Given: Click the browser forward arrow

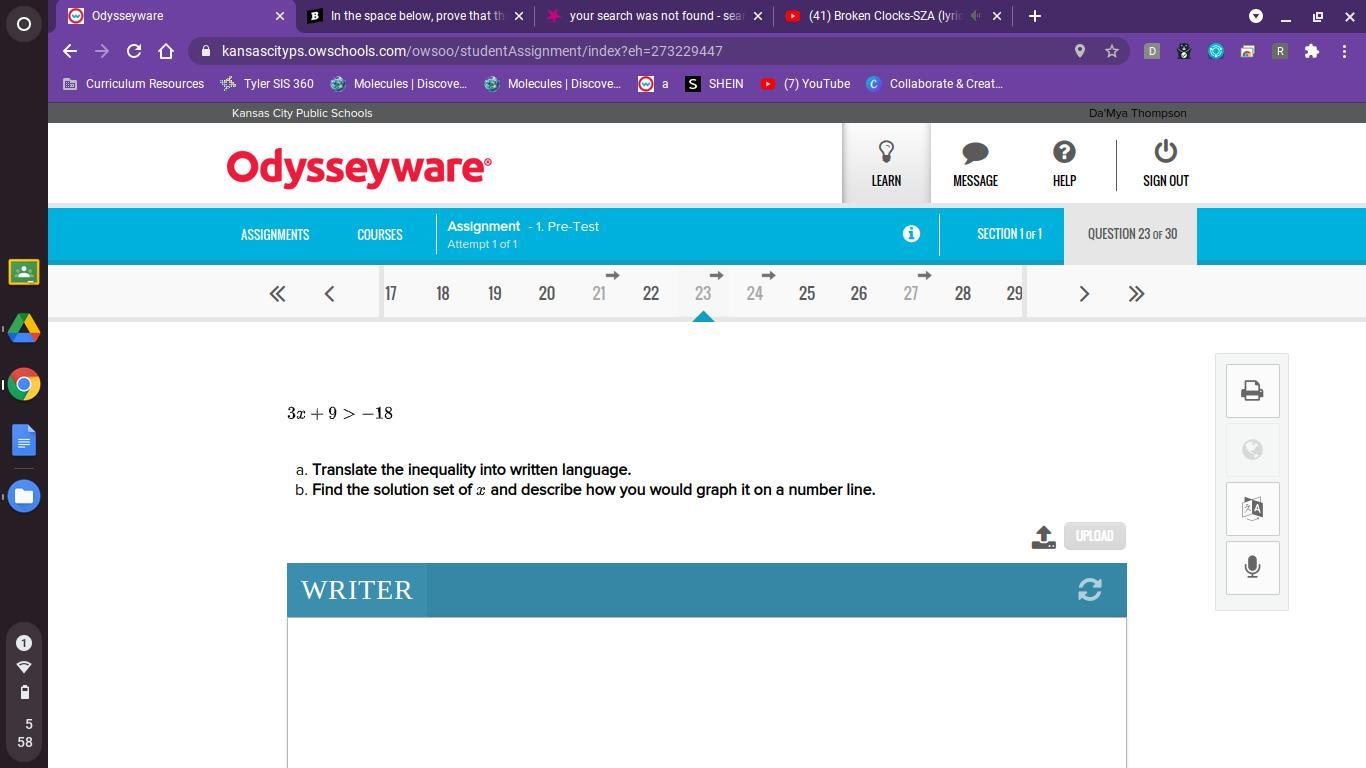Looking at the screenshot, I should (101, 51).
